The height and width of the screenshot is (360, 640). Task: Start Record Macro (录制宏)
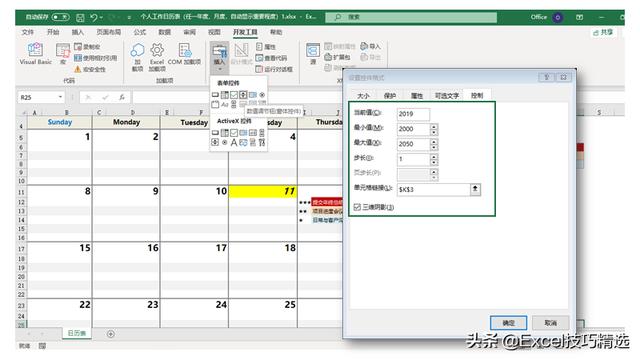pyautogui.click(x=88, y=47)
